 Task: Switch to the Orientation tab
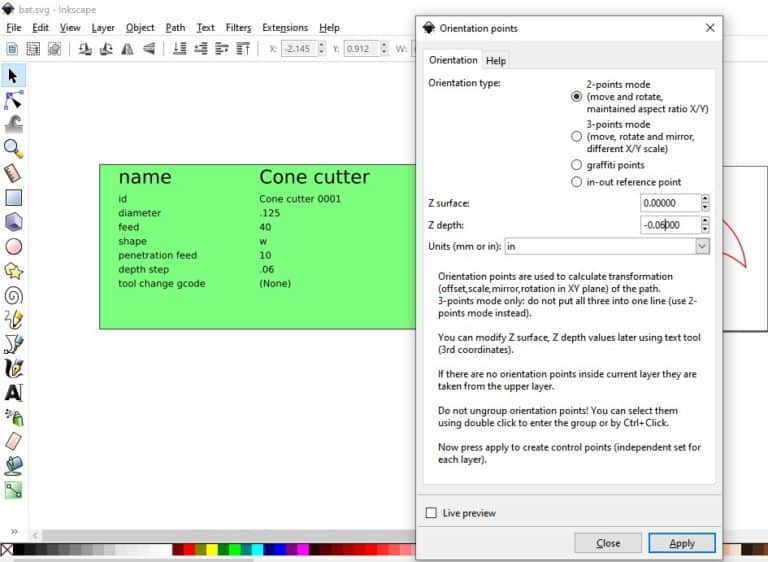[x=453, y=60]
